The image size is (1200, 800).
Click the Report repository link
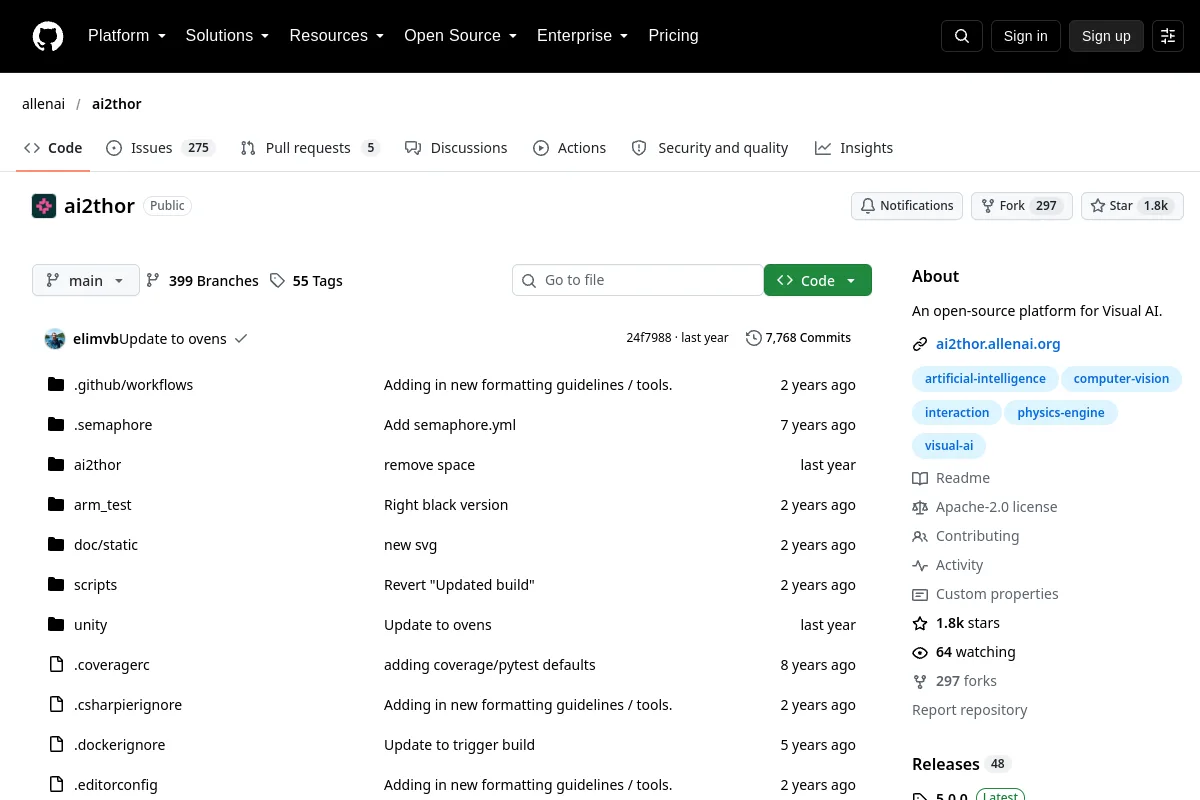[x=970, y=710]
